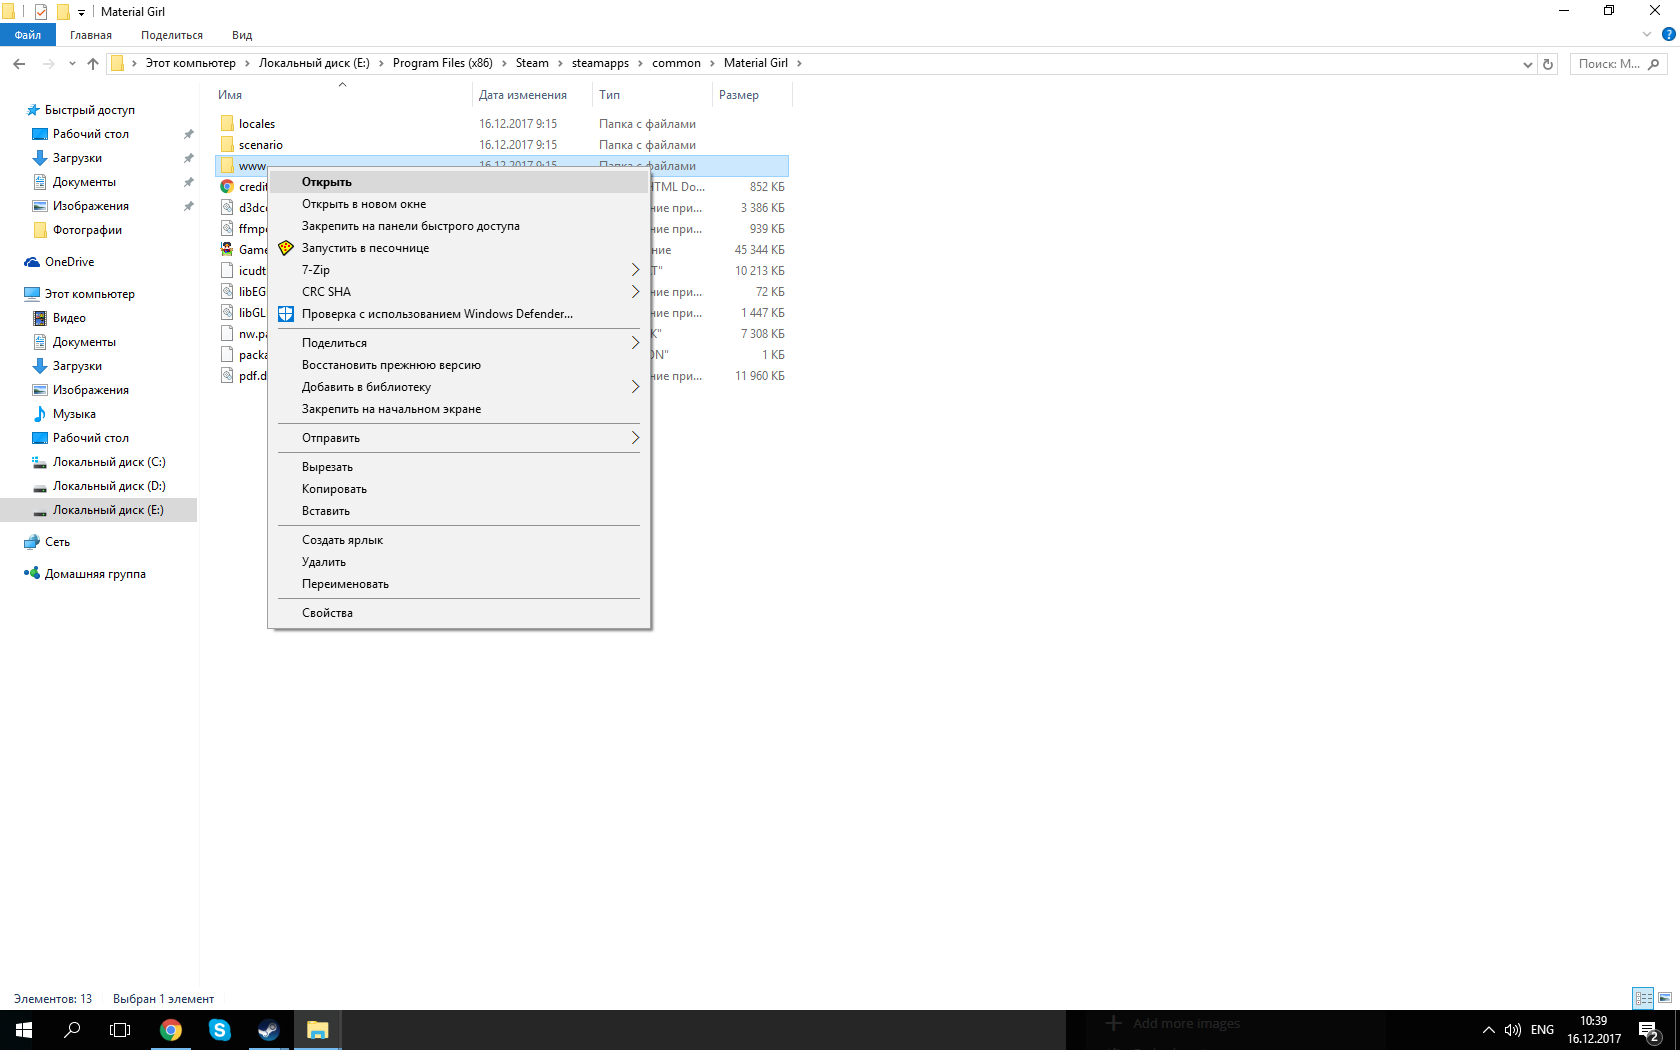Image resolution: width=1680 pixels, height=1050 pixels.
Task: Expand the CRC SHA submenu
Action: click(x=635, y=292)
